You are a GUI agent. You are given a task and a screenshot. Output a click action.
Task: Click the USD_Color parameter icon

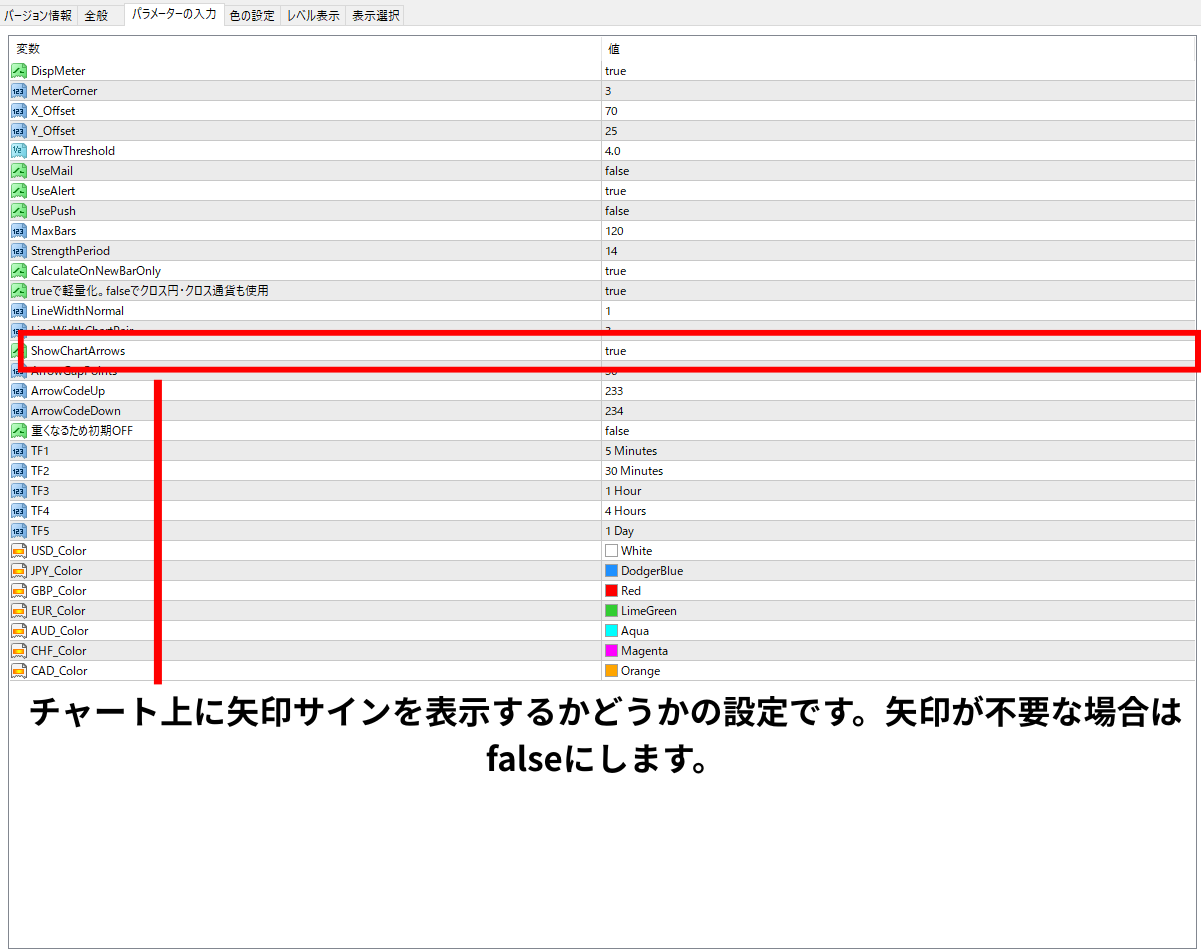(x=18, y=551)
